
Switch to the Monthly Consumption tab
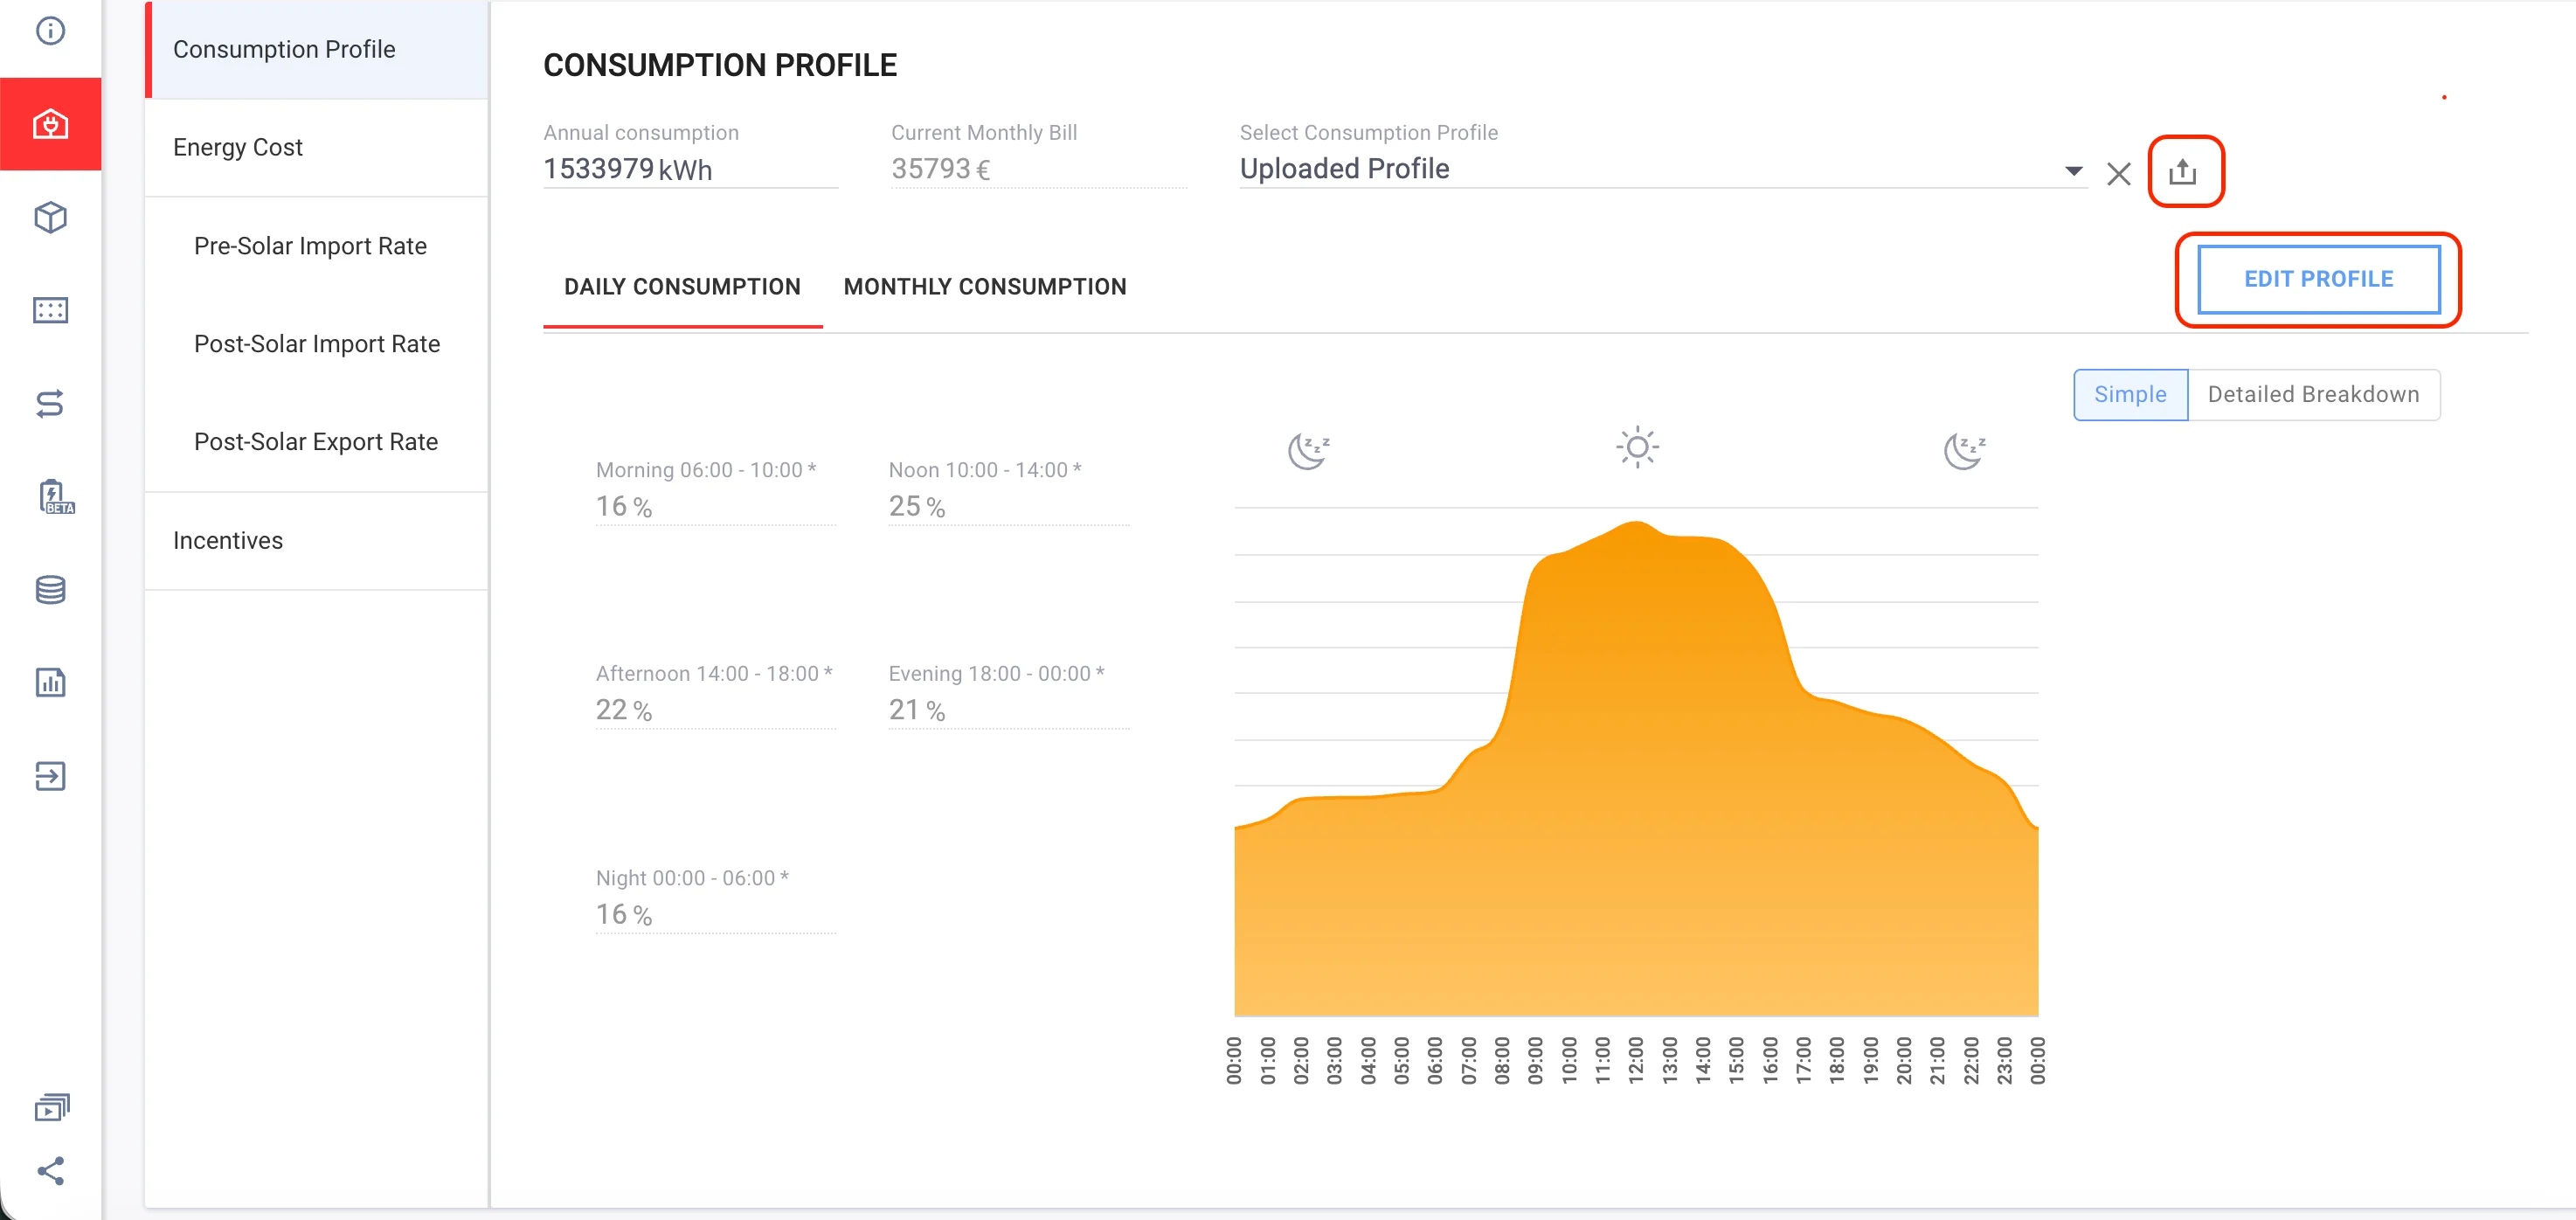(x=985, y=287)
